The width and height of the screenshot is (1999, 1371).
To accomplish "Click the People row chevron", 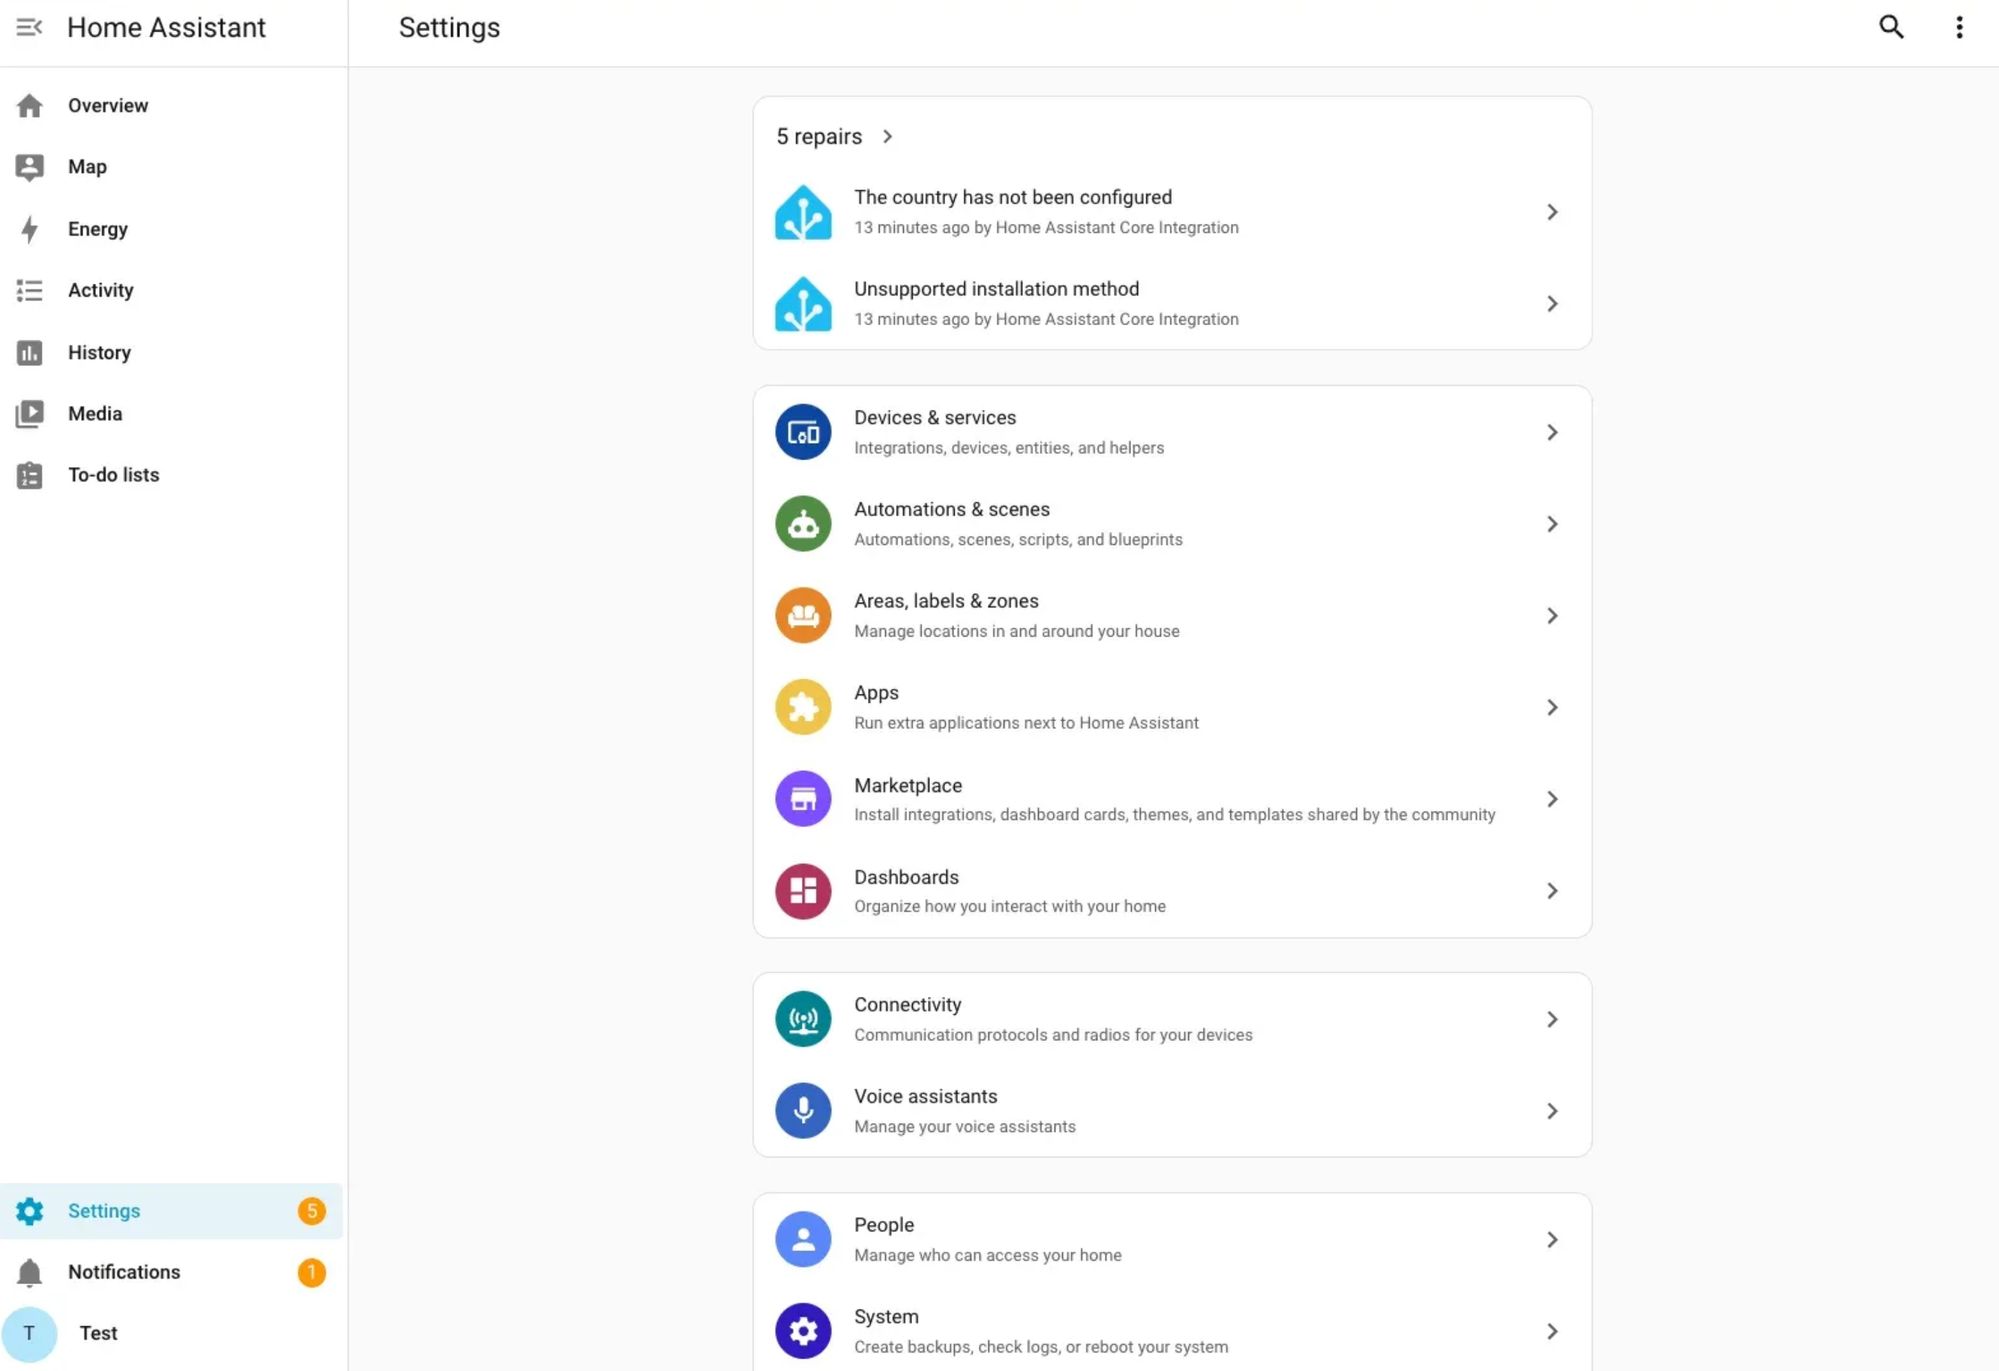I will click(x=1552, y=1240).
